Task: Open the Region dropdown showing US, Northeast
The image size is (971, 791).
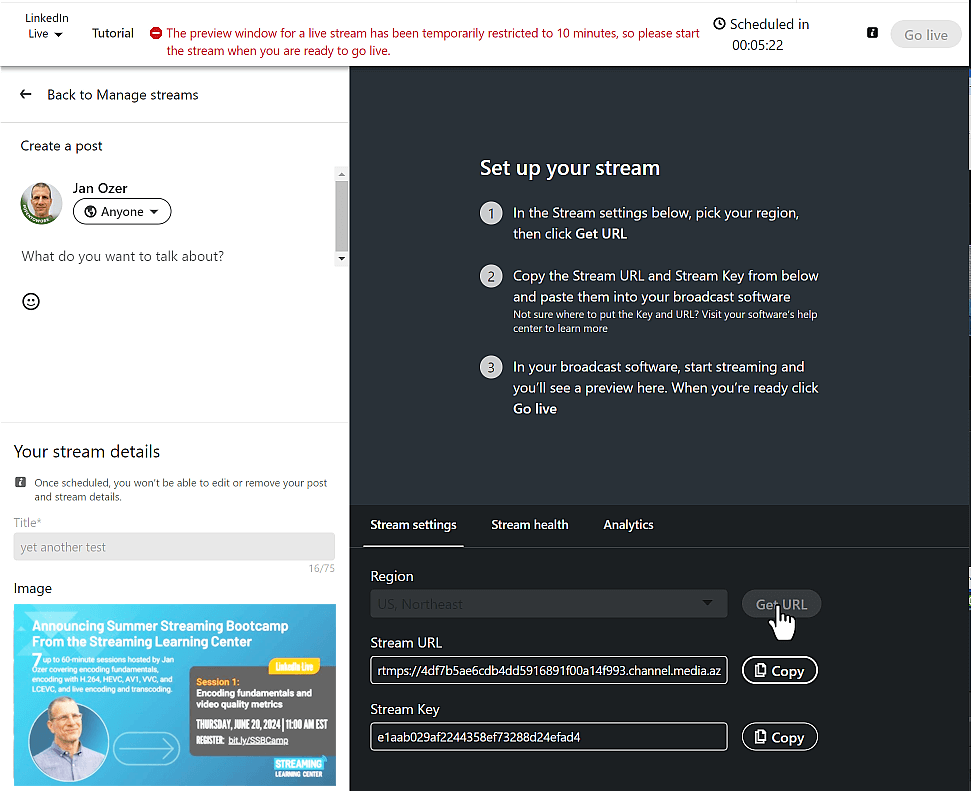Action: point(549,604)
